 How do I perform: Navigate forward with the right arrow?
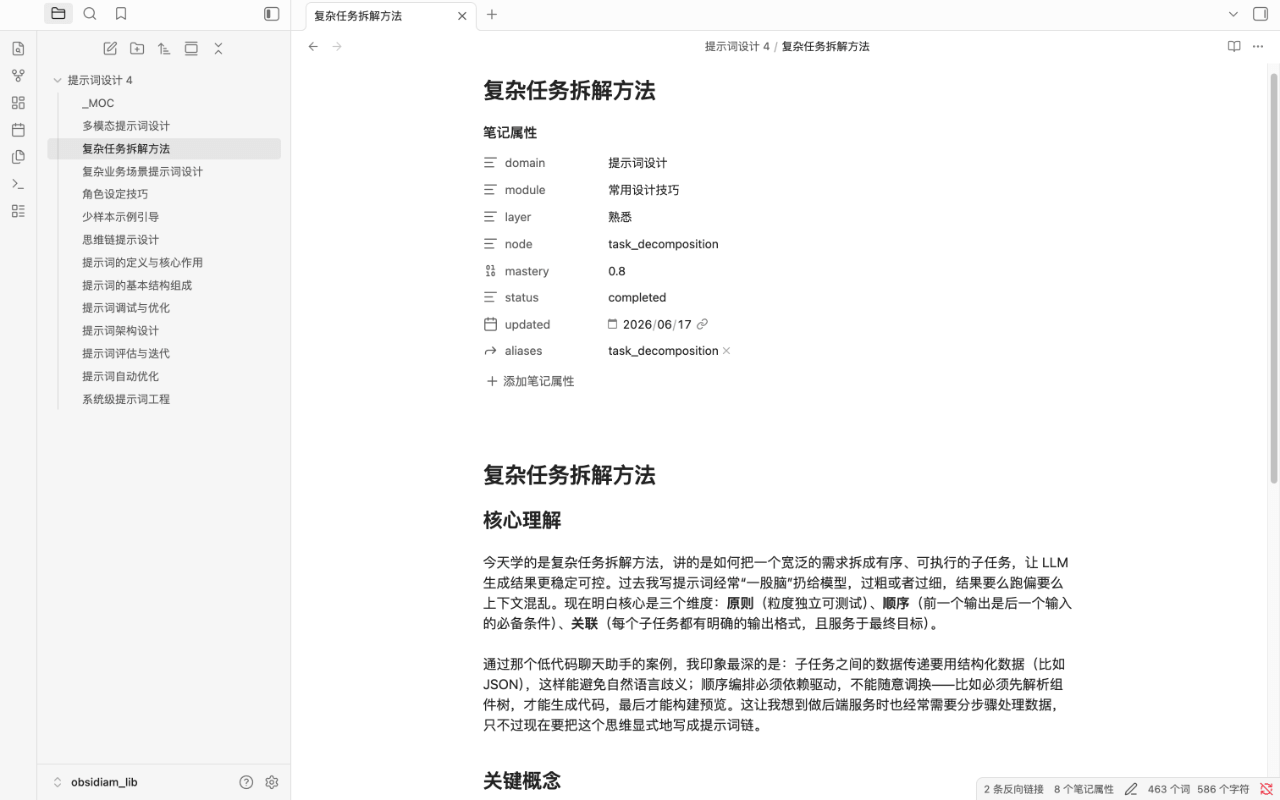click(337, 46)
